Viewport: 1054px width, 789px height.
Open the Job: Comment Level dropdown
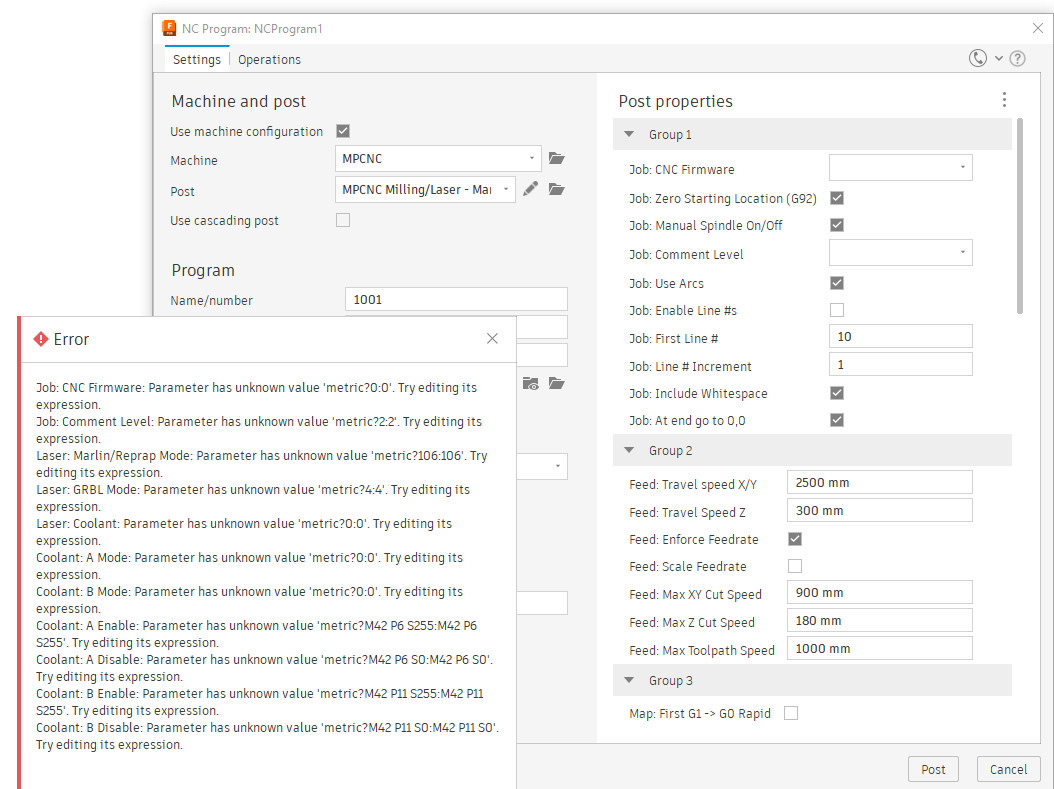click(x=900, y=253)
